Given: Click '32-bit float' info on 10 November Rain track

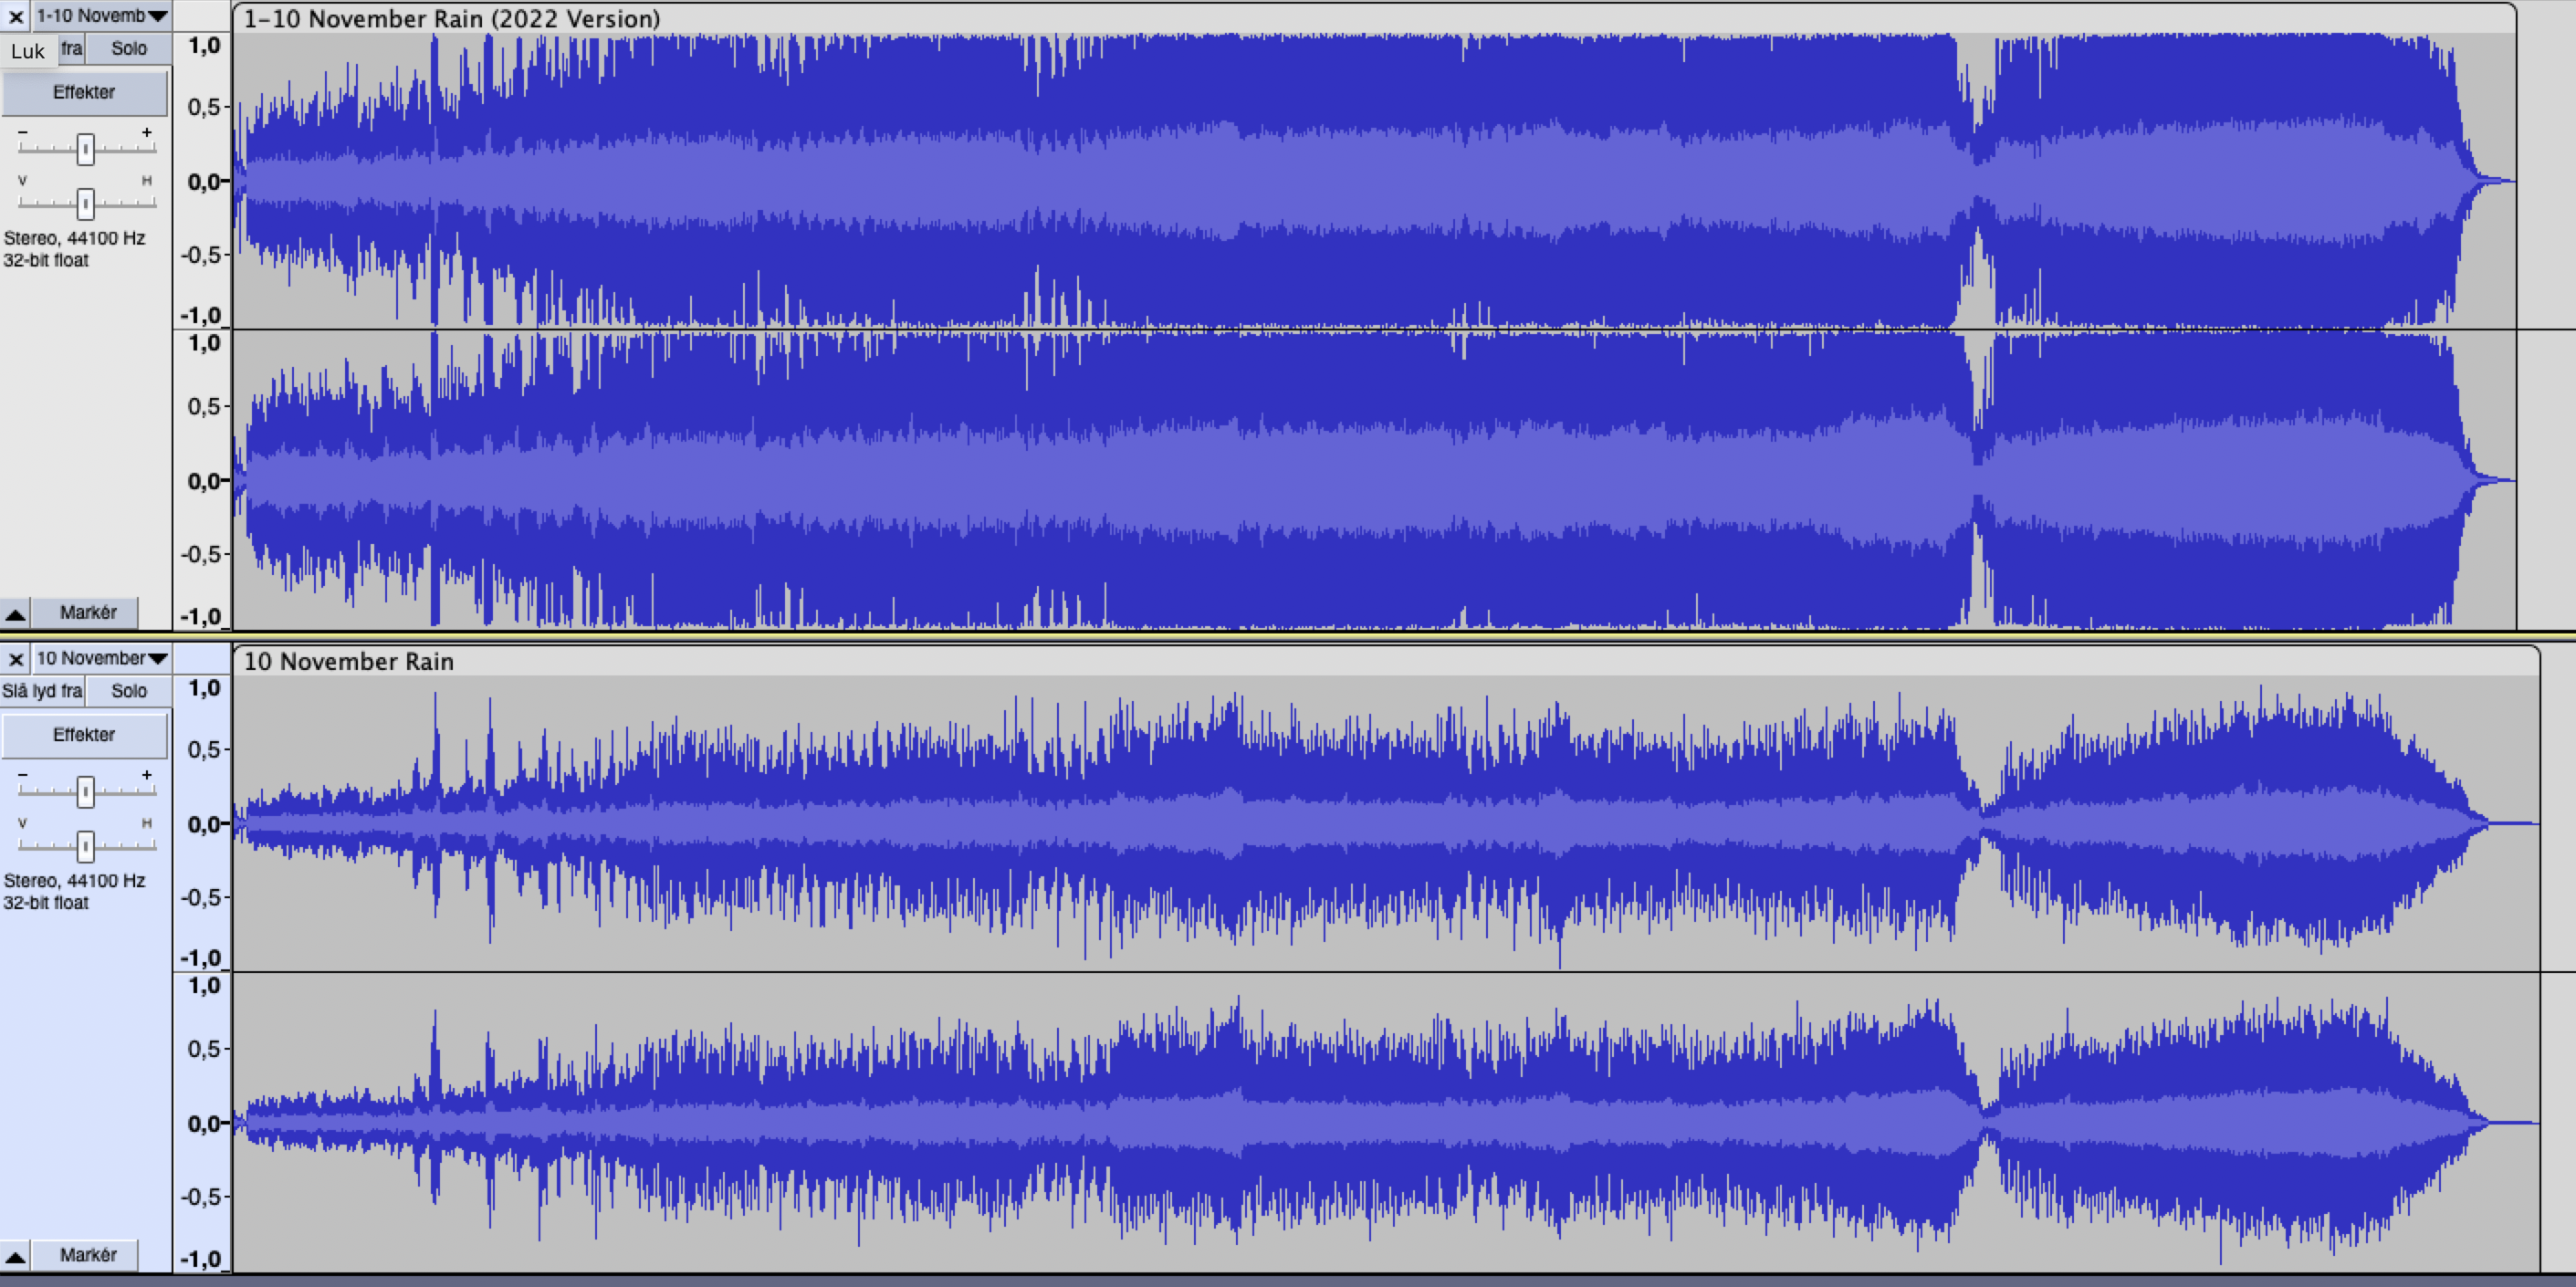Looking at the screenshot, I should [x=46, y=903].
